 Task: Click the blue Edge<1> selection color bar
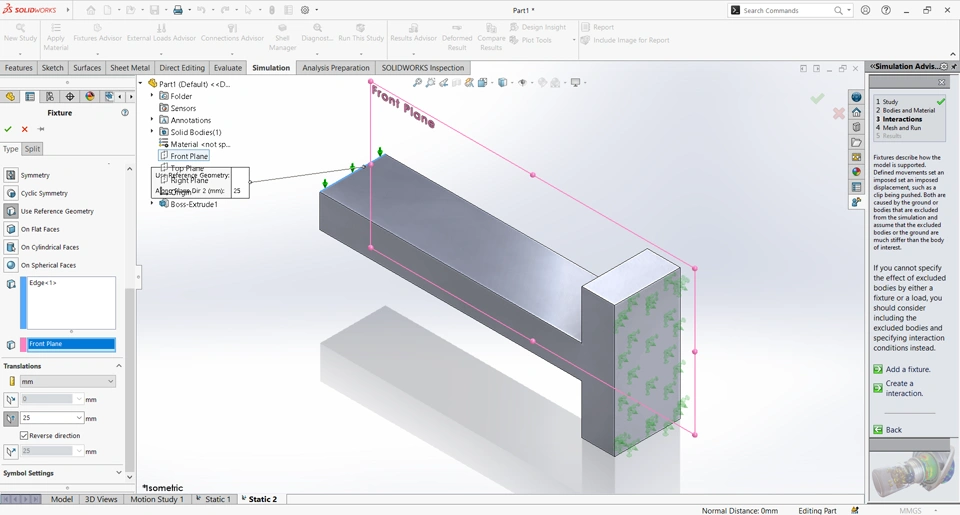tap(23, 303)
